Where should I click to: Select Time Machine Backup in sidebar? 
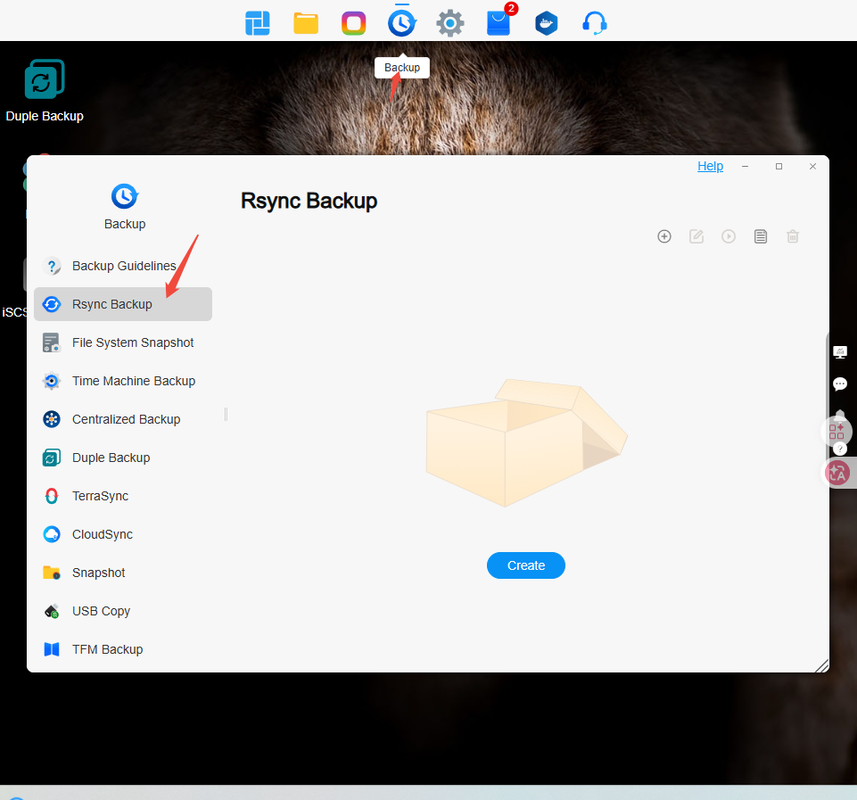123,381
